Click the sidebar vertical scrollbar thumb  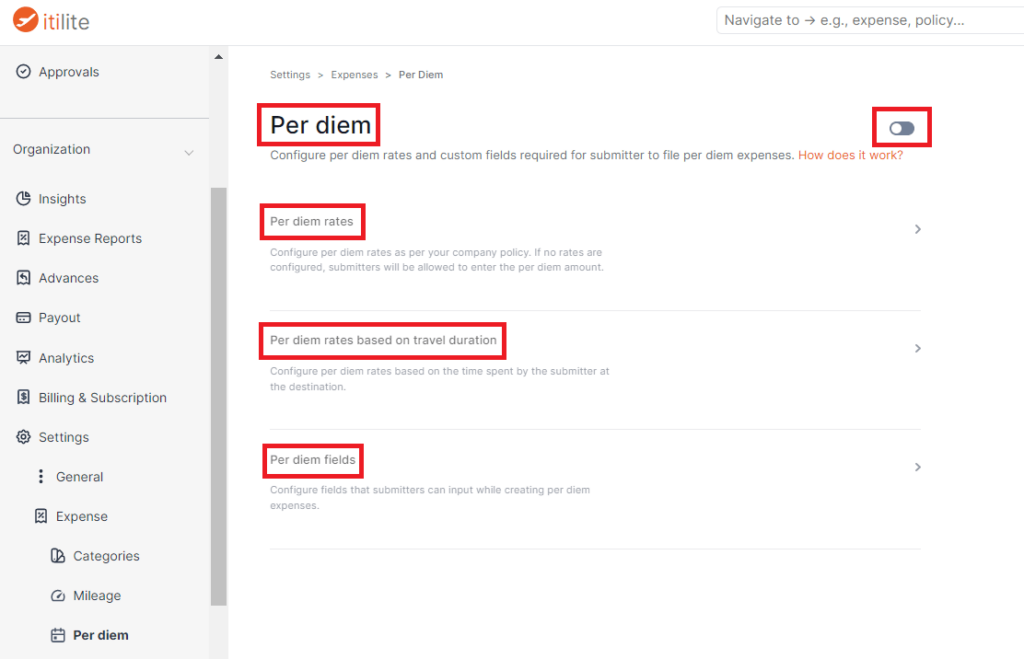click(219, 396)
